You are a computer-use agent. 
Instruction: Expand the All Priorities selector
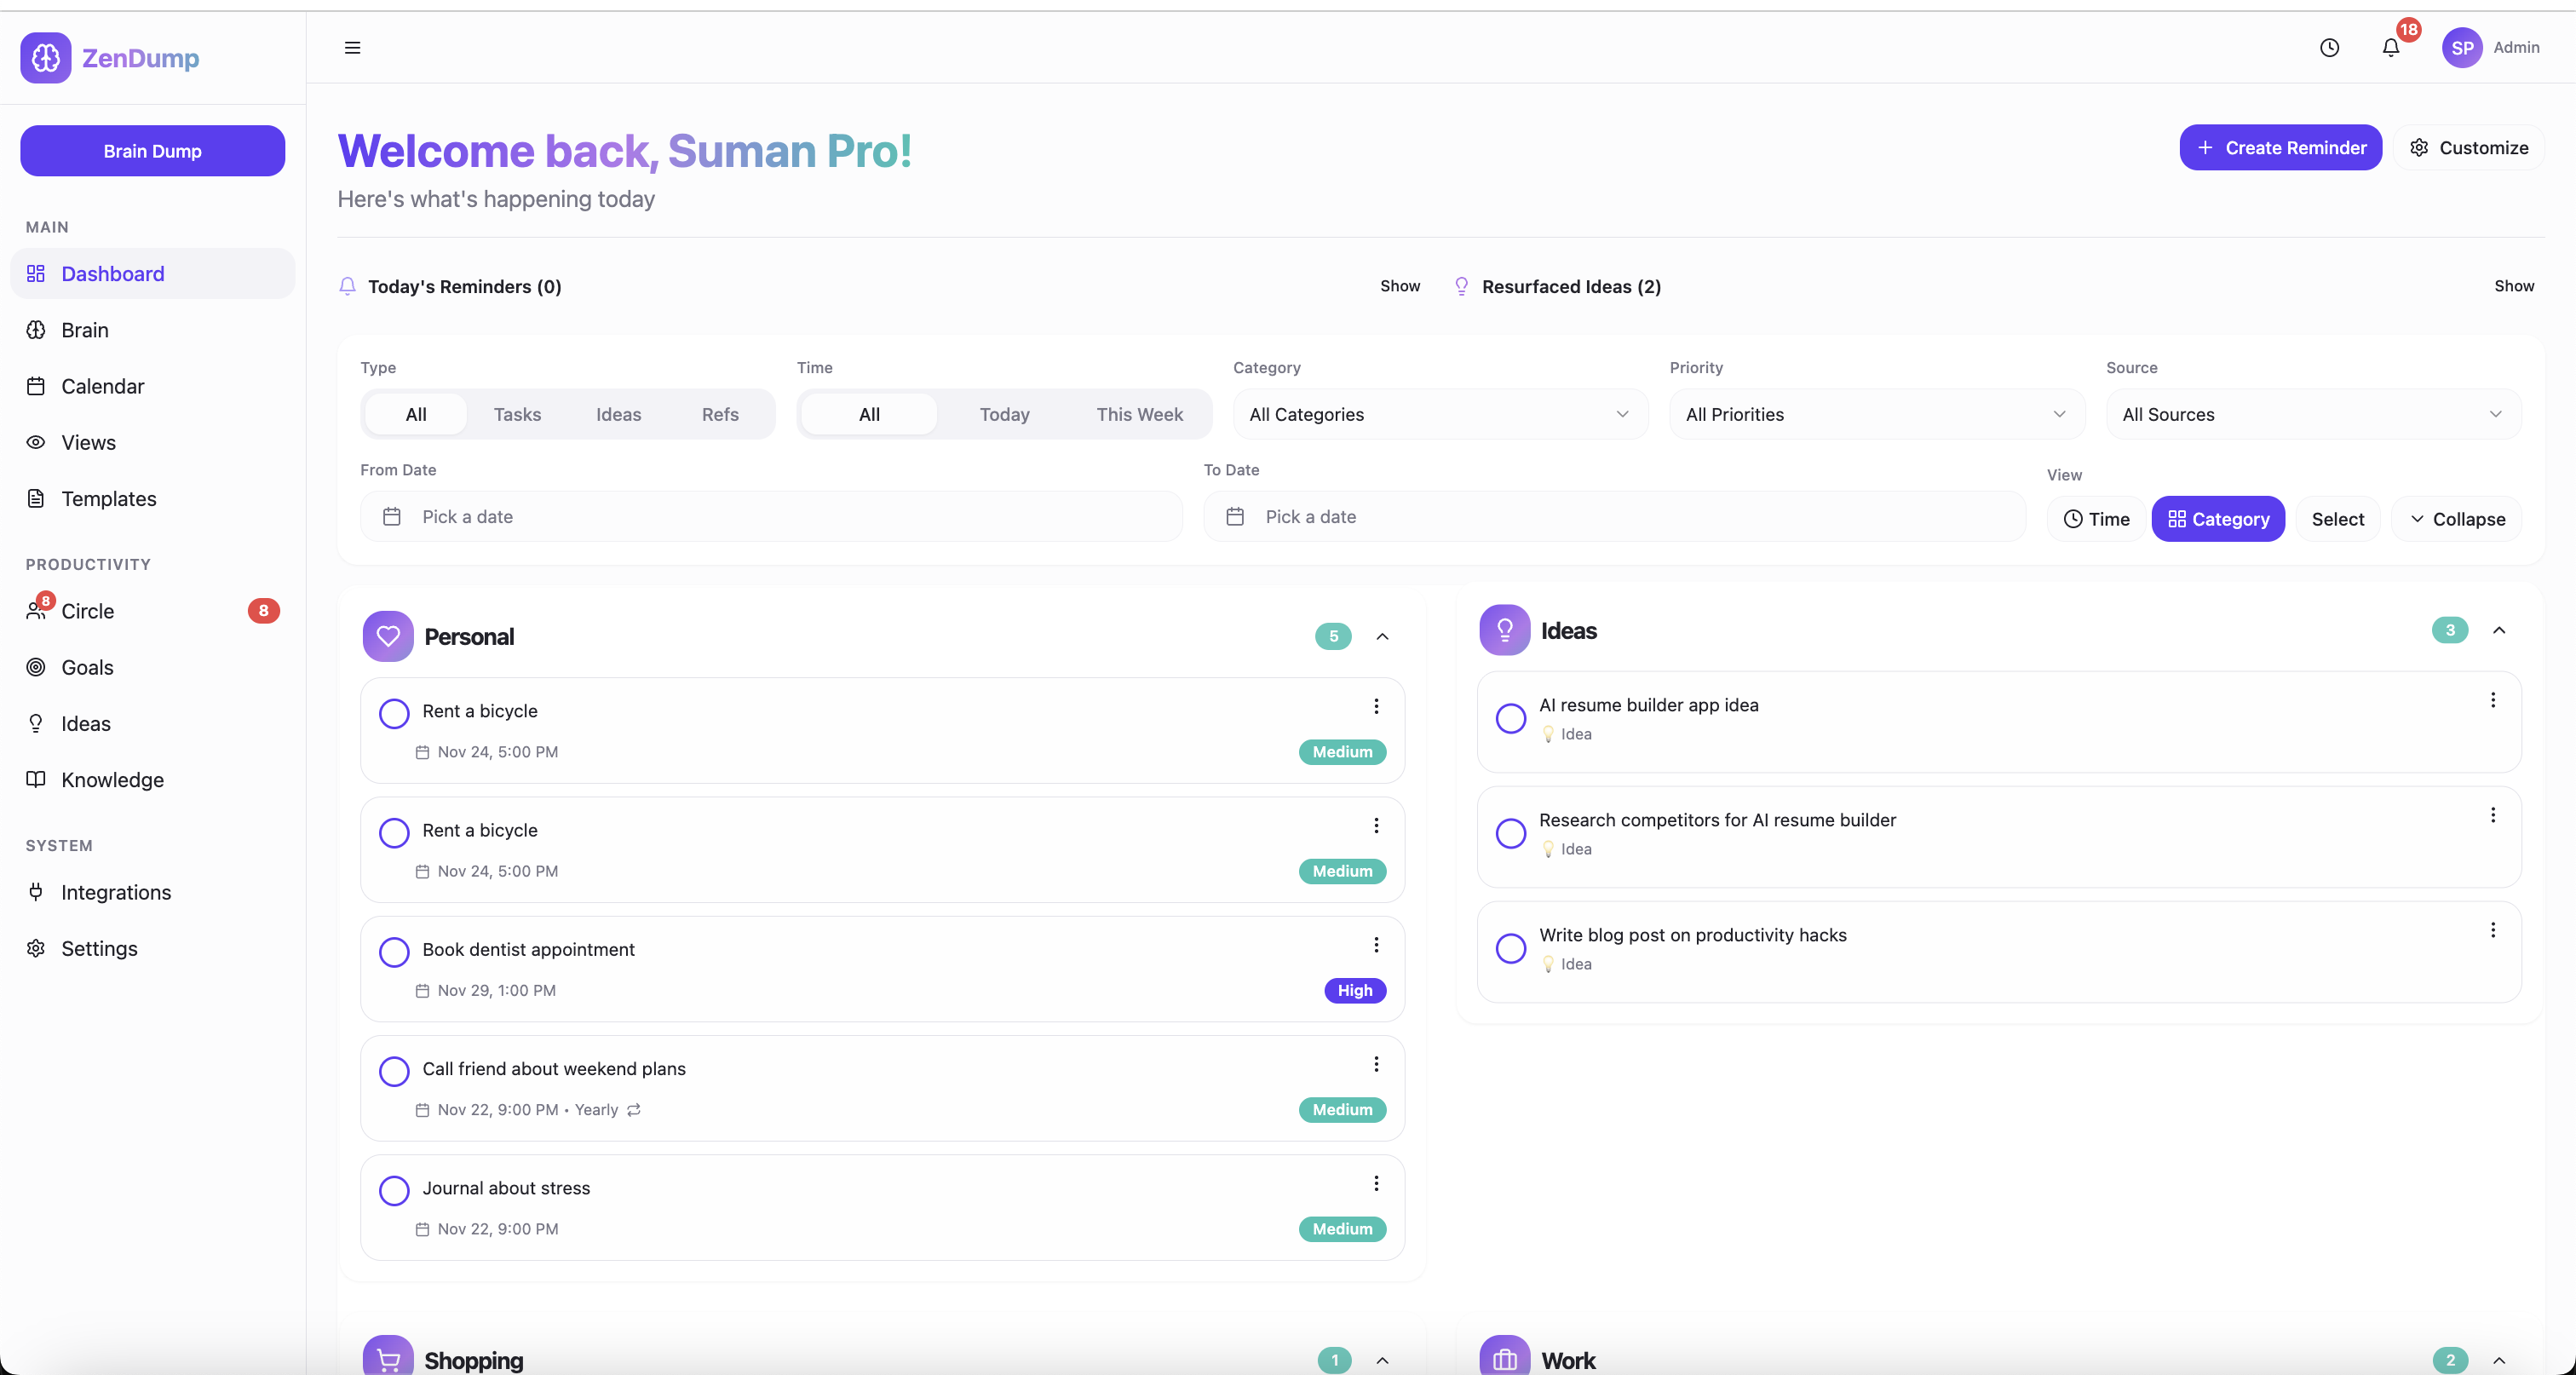tap(1876, 414)
